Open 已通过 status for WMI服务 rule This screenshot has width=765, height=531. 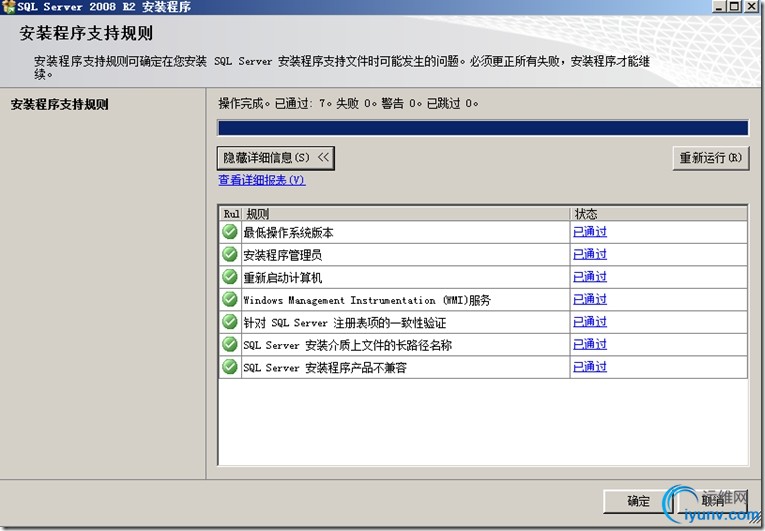coord(590,299)
